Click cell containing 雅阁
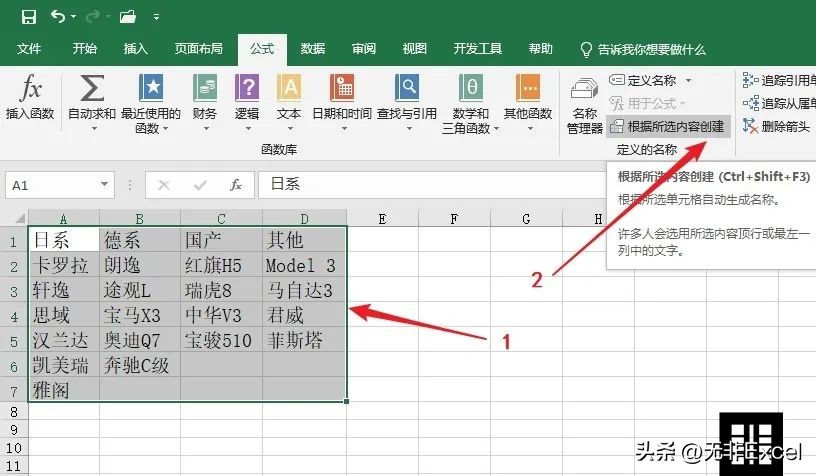816x476 pixels. (x=63, y=390)
